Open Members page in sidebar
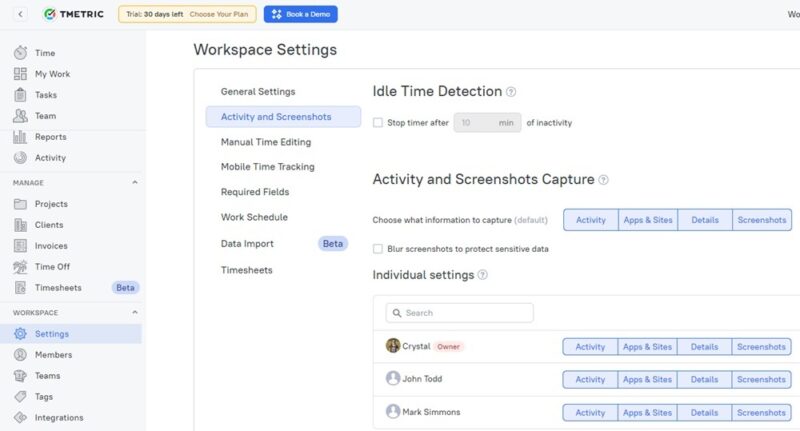 point(53,354)
